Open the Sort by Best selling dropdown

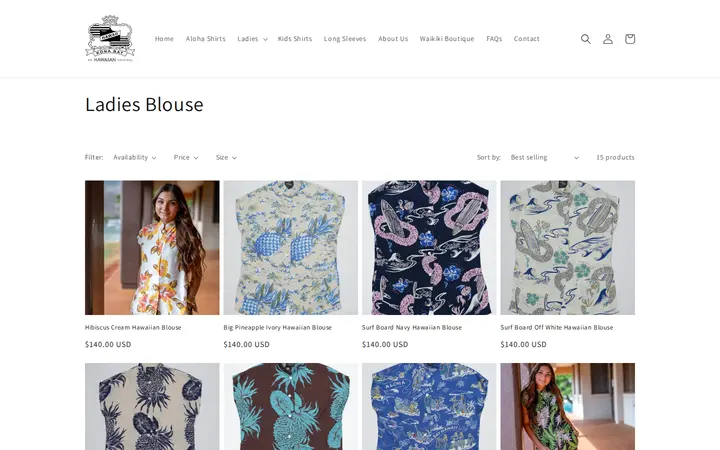[545, 158]
